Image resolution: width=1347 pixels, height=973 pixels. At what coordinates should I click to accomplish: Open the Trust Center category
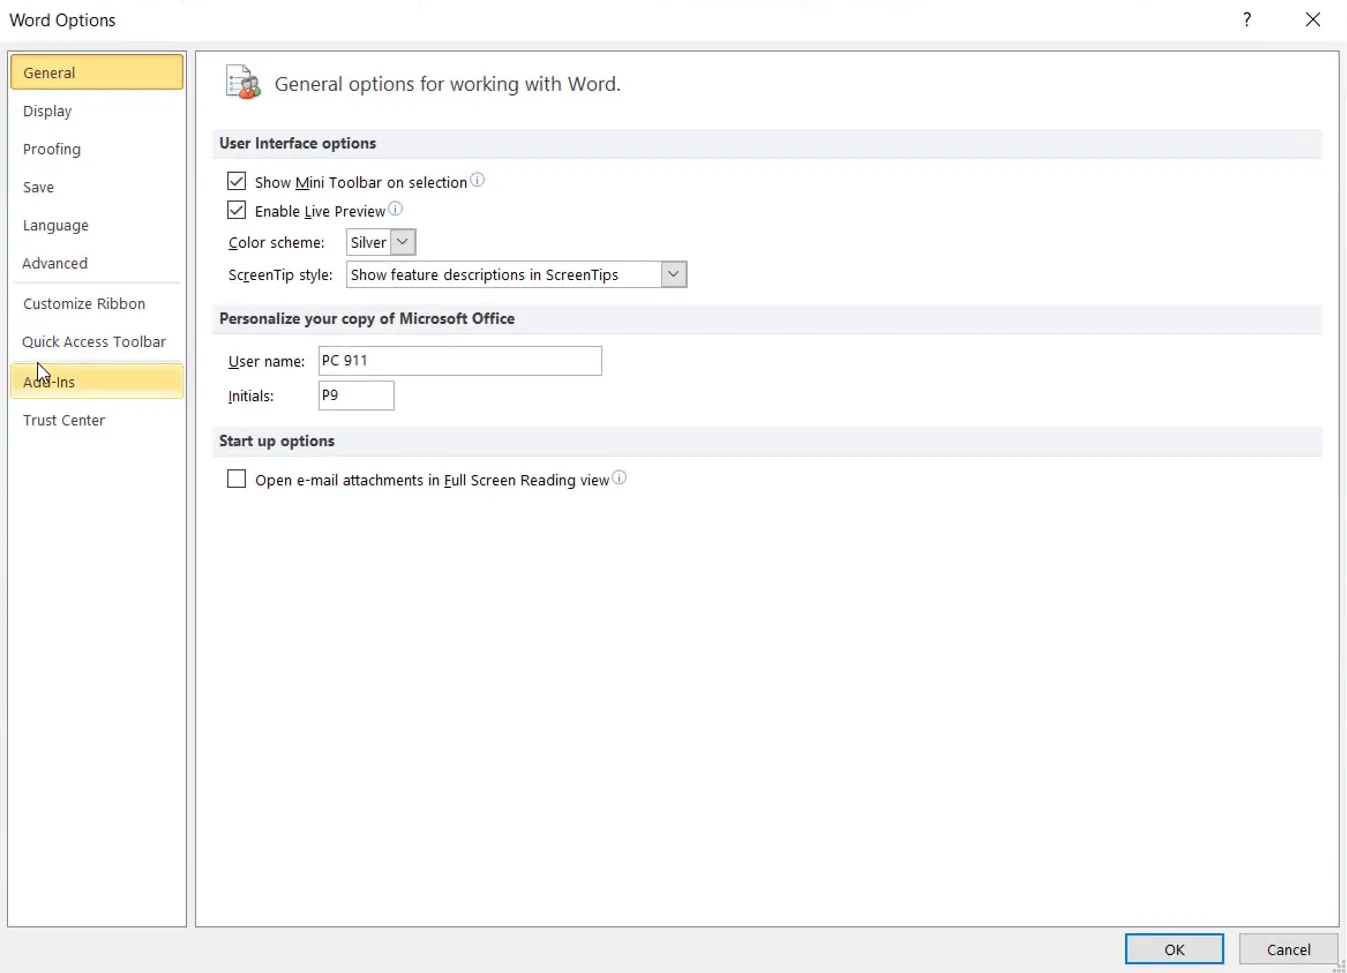click(x=97, y=420)
